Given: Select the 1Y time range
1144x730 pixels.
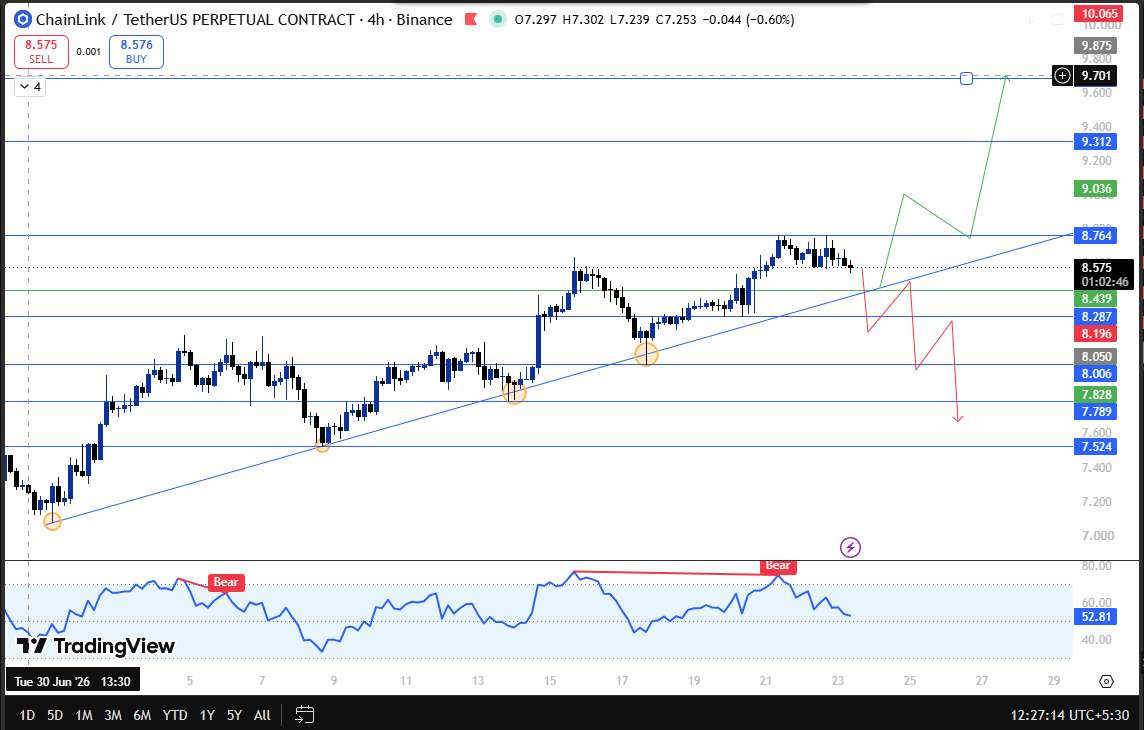Looking at the screenshot, I should click(207, 715).
